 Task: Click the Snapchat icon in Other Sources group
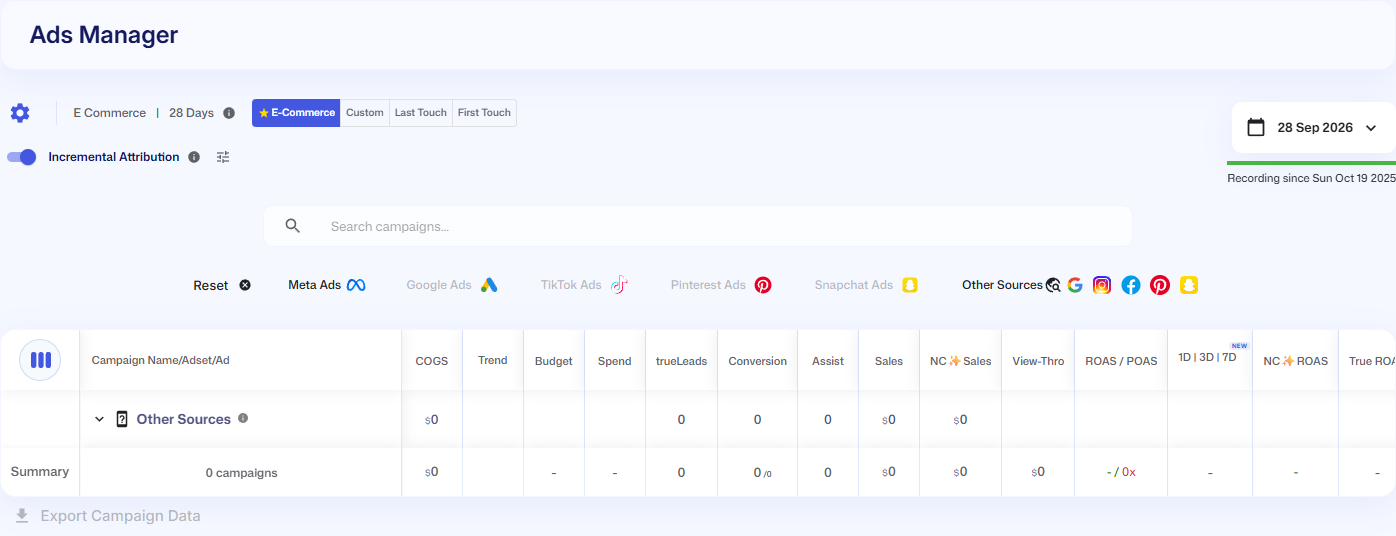point(1188,285)
